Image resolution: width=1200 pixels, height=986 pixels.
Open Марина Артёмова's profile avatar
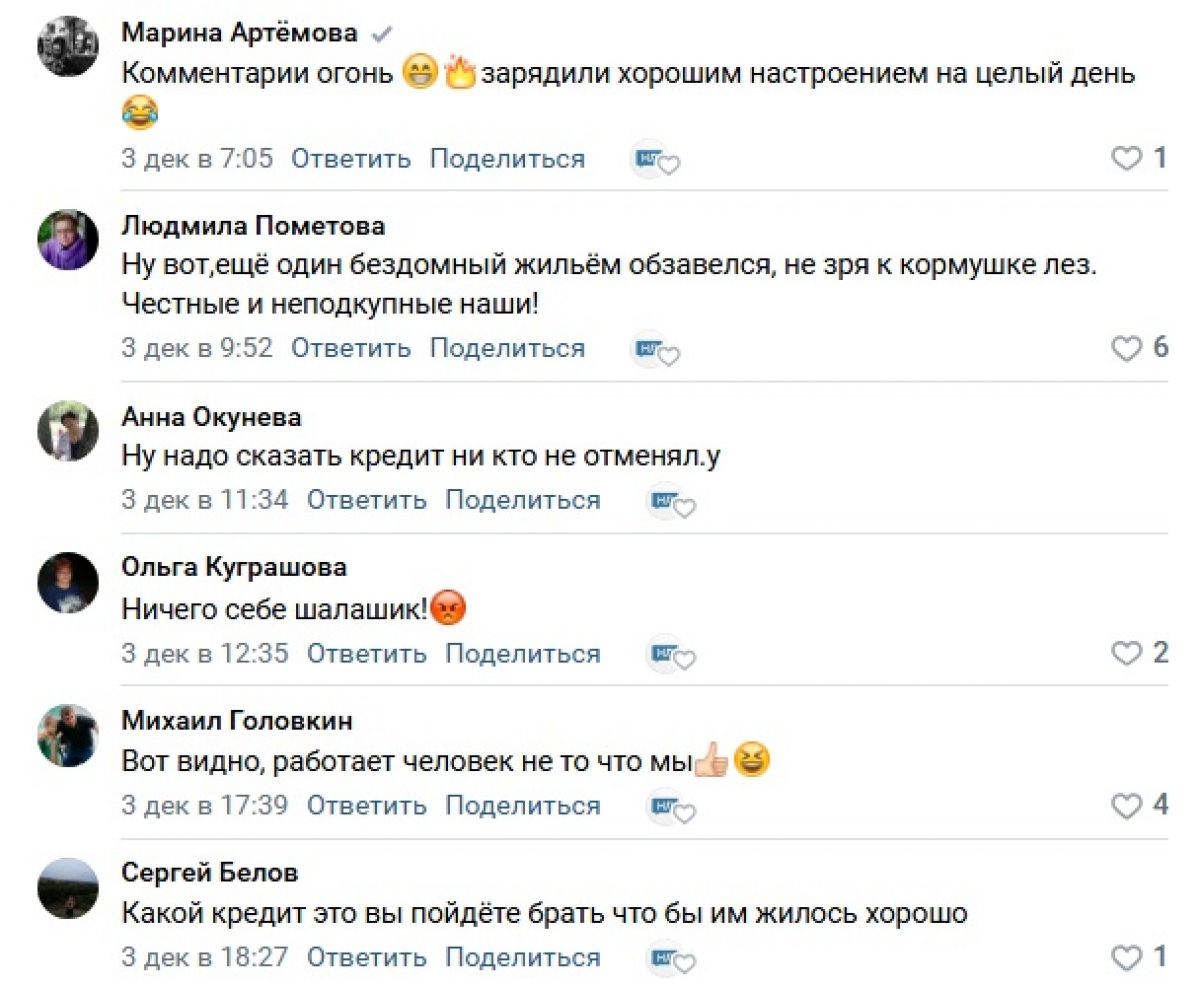pos(68,46)
